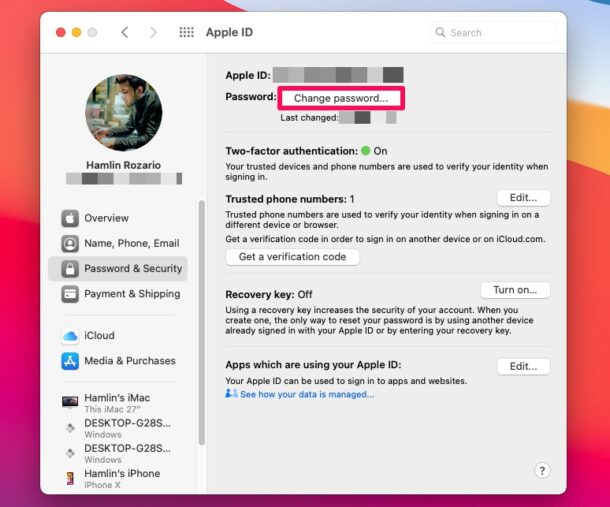Turn on the recovery key
Image resolution: width=610 pixels, height=507 pixels.
(x=515, y=290)
